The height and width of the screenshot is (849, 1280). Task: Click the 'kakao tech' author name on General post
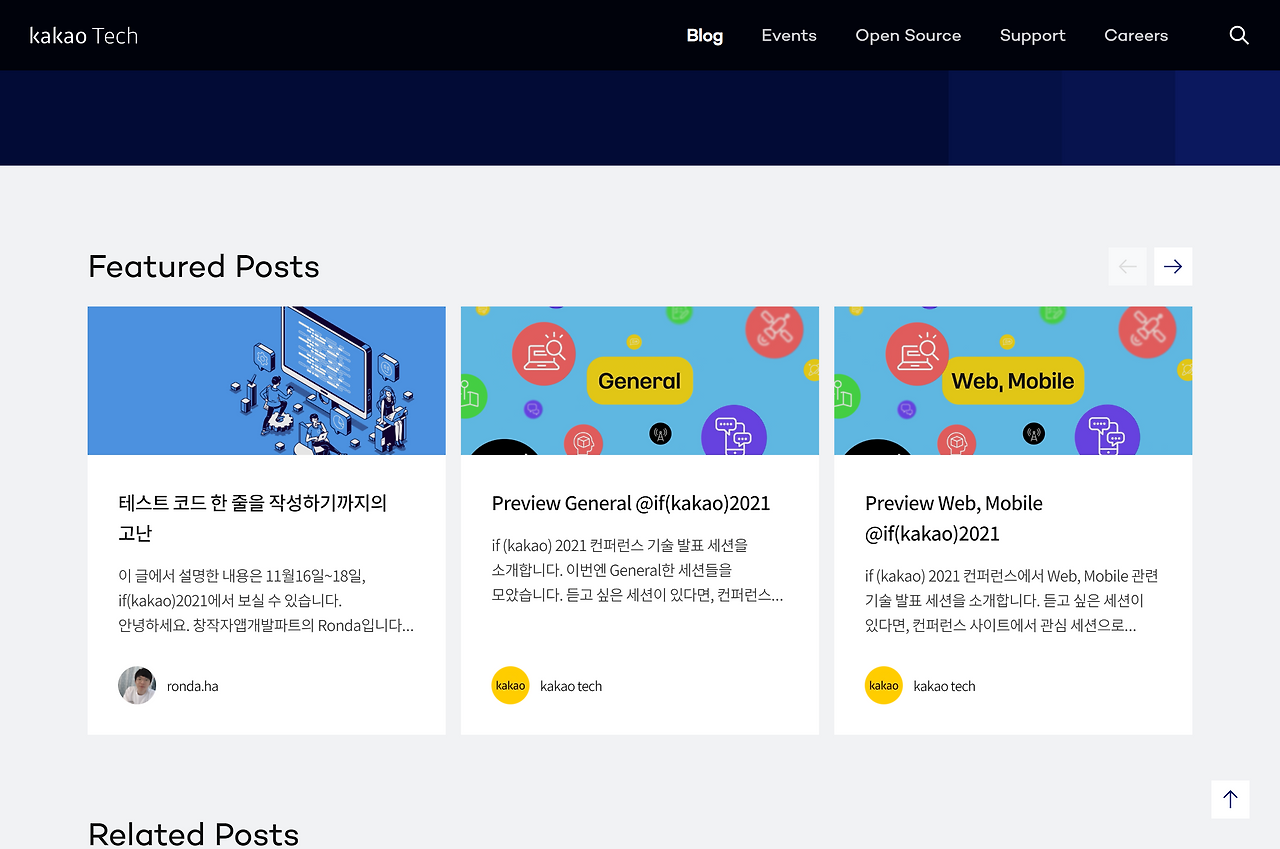(x=571, y=685)
